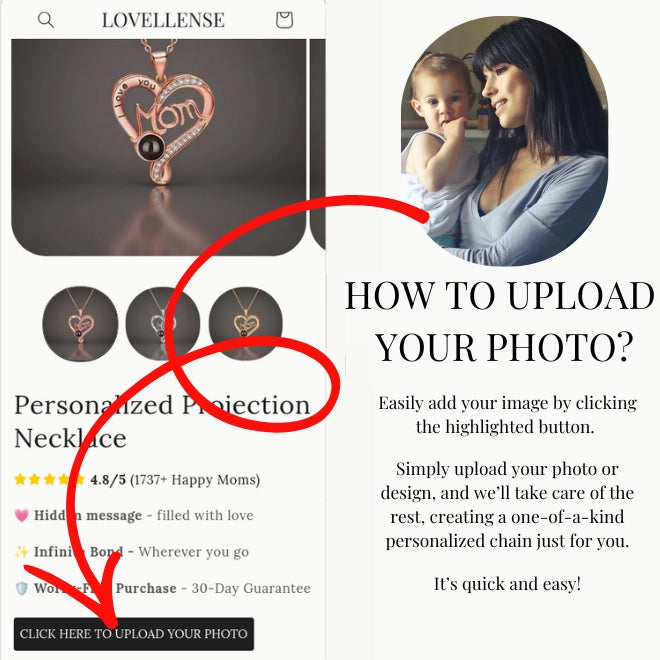Click the LOVELLENSE store logo
660x660 pixels.
point(163,20)
